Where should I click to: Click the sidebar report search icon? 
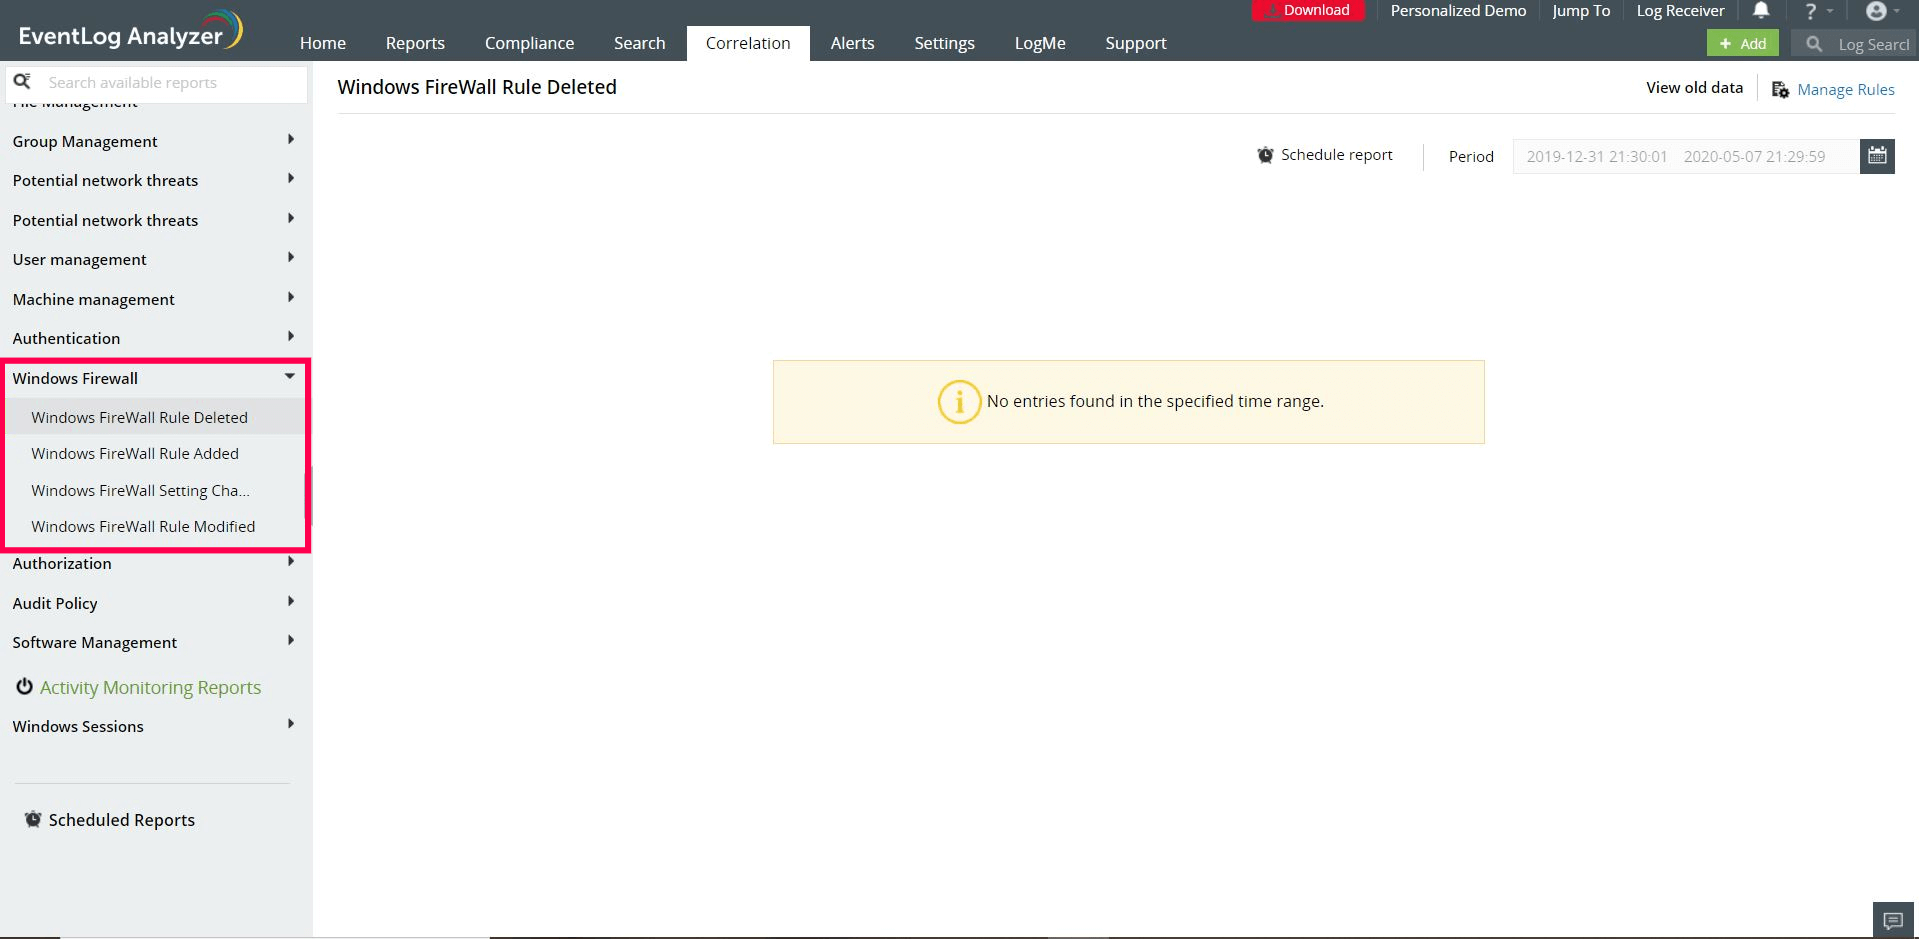pyautogui.click(x=22, y=82)
